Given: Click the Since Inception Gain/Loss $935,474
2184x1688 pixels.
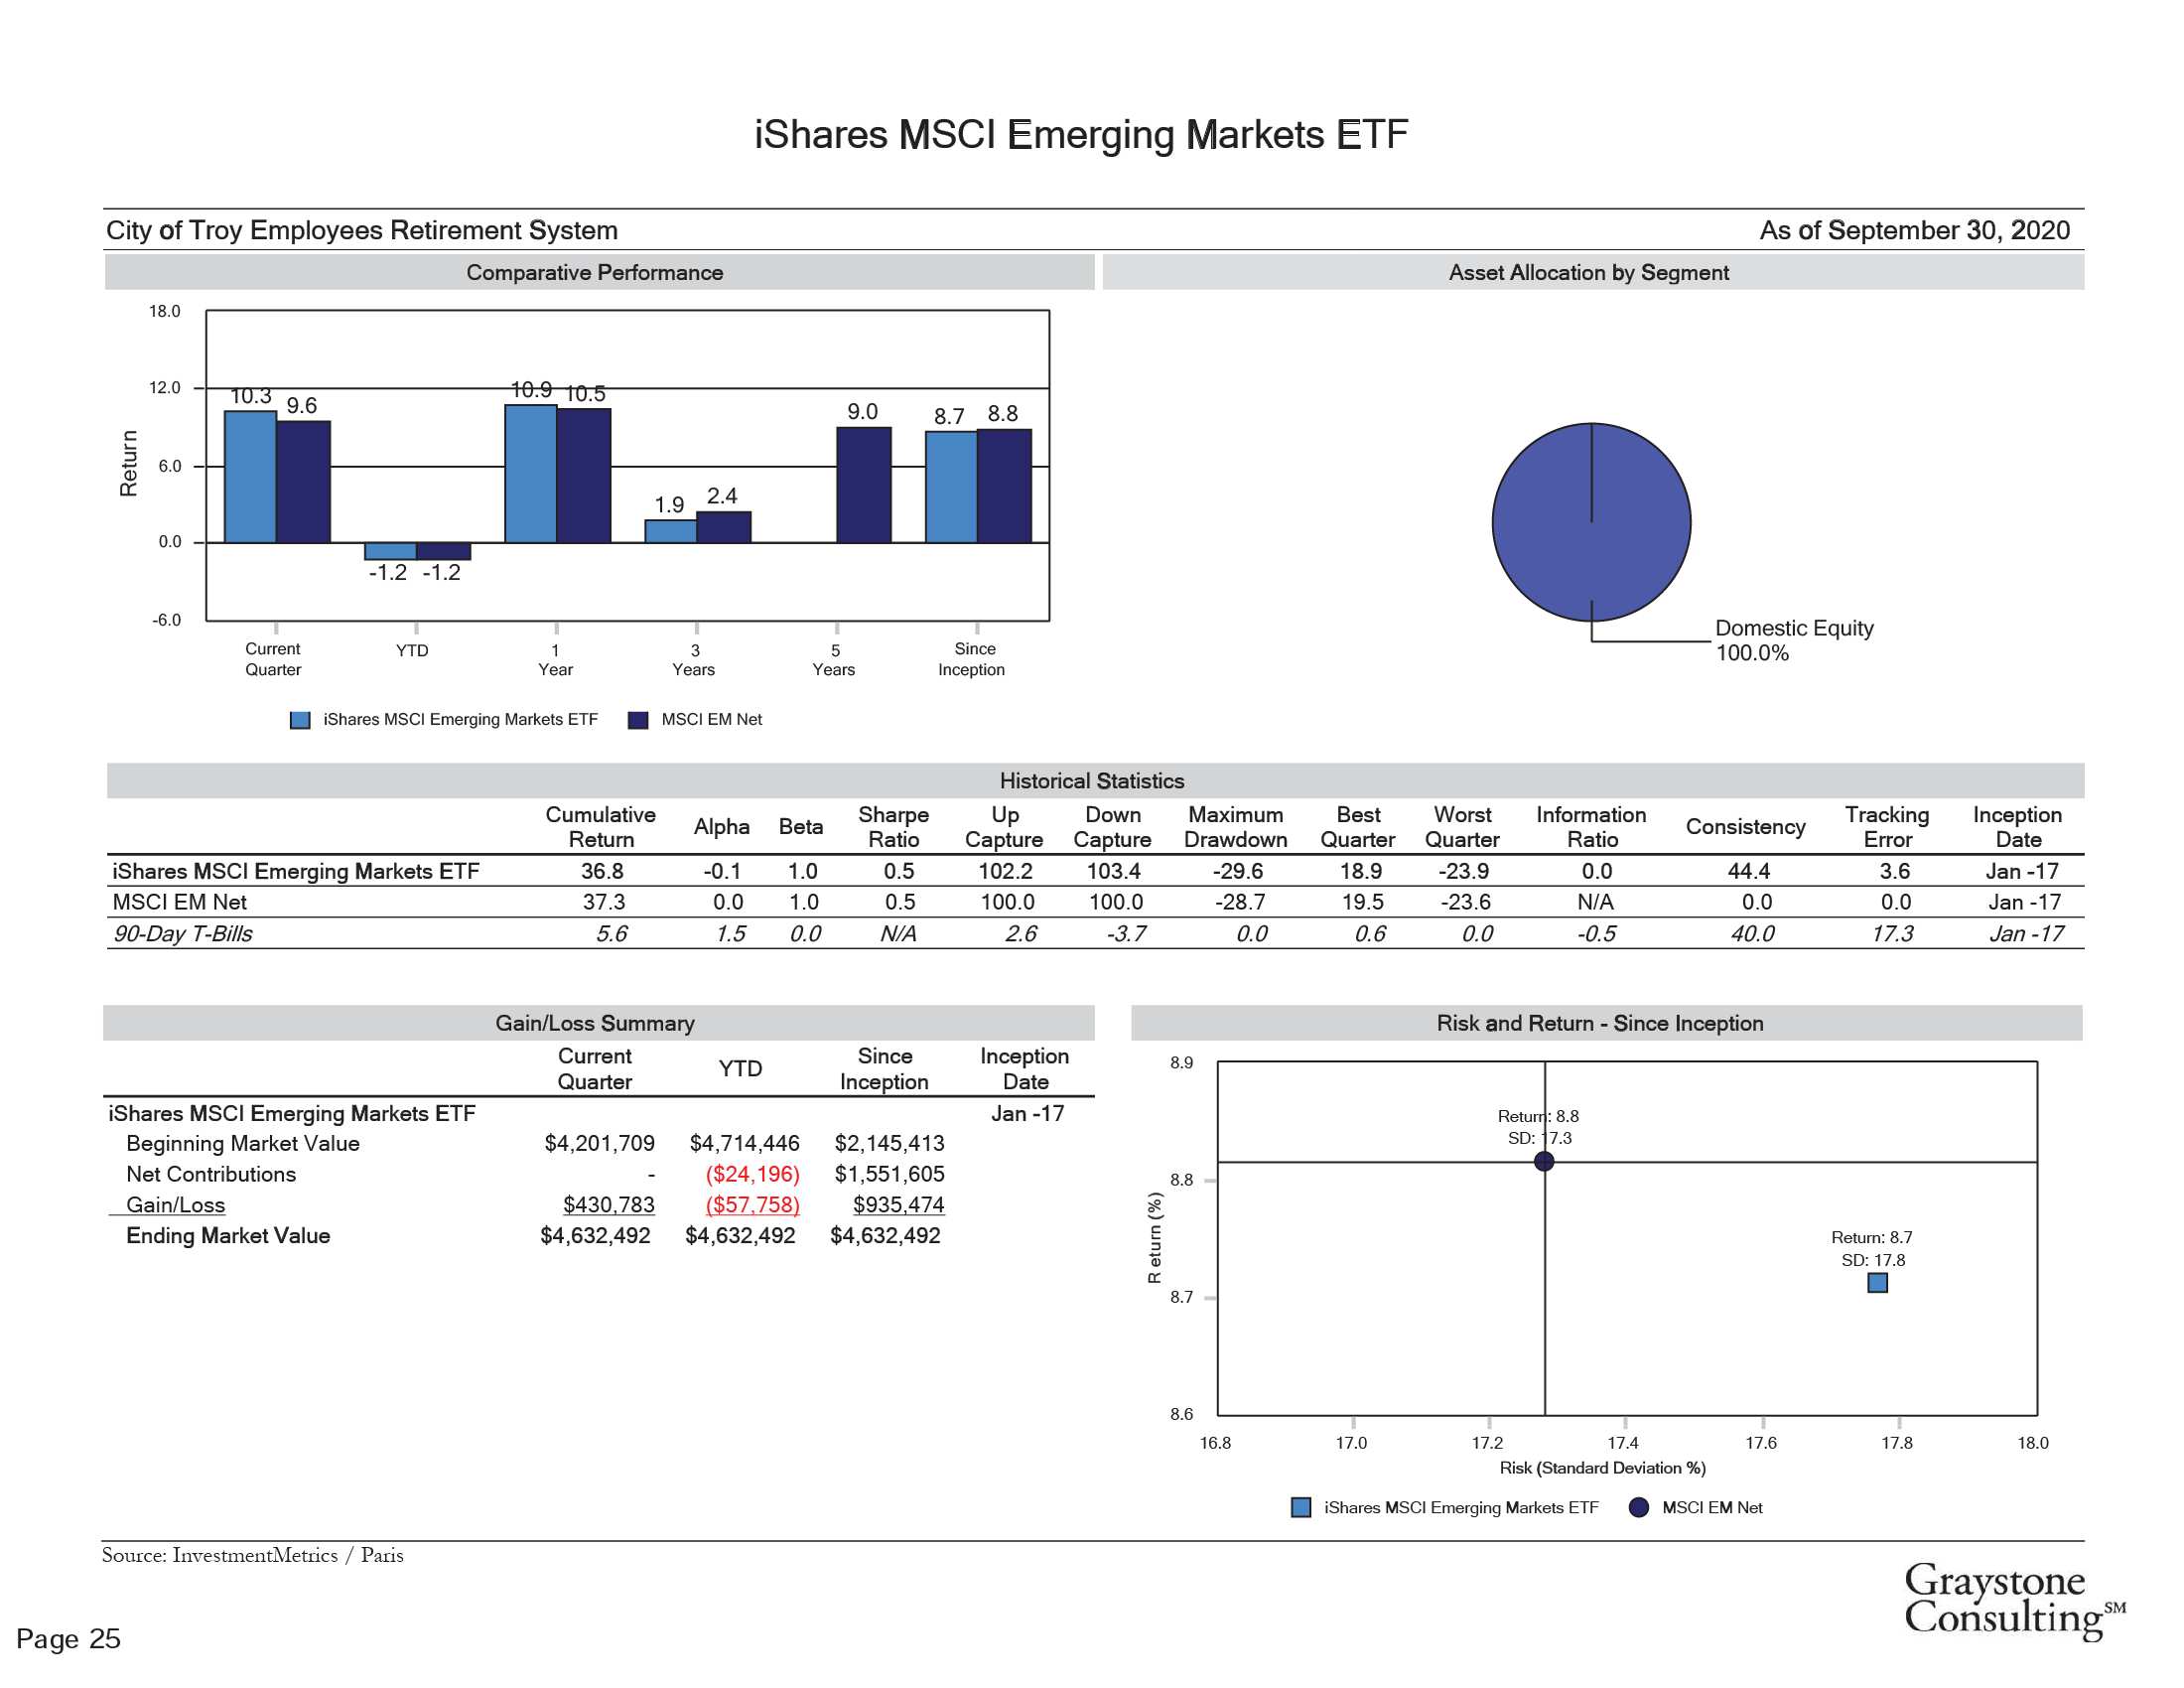Looking at the screenshot, I should coord(898,1205).
